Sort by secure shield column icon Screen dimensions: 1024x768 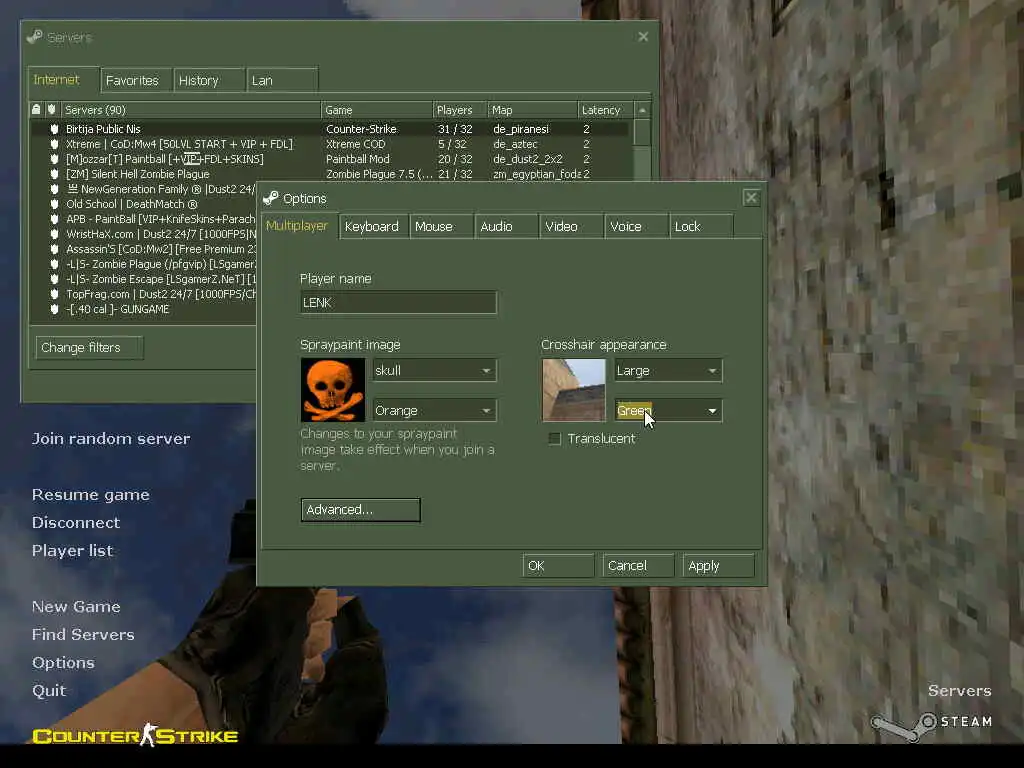52,110
